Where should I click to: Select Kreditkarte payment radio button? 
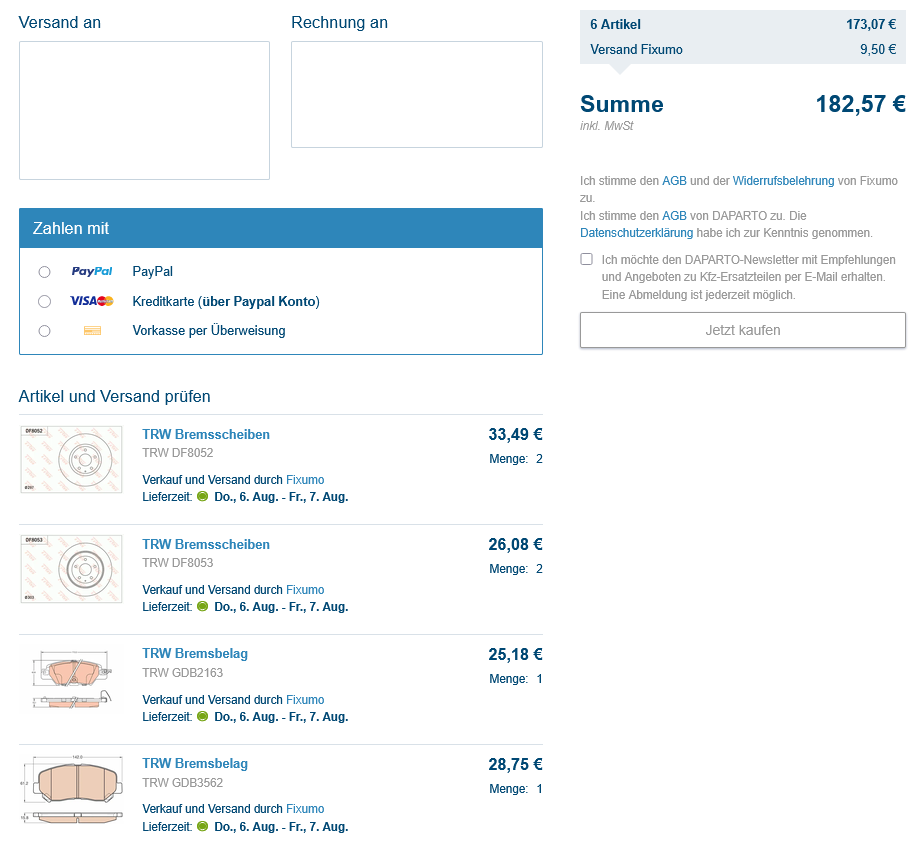pos(44,301)
